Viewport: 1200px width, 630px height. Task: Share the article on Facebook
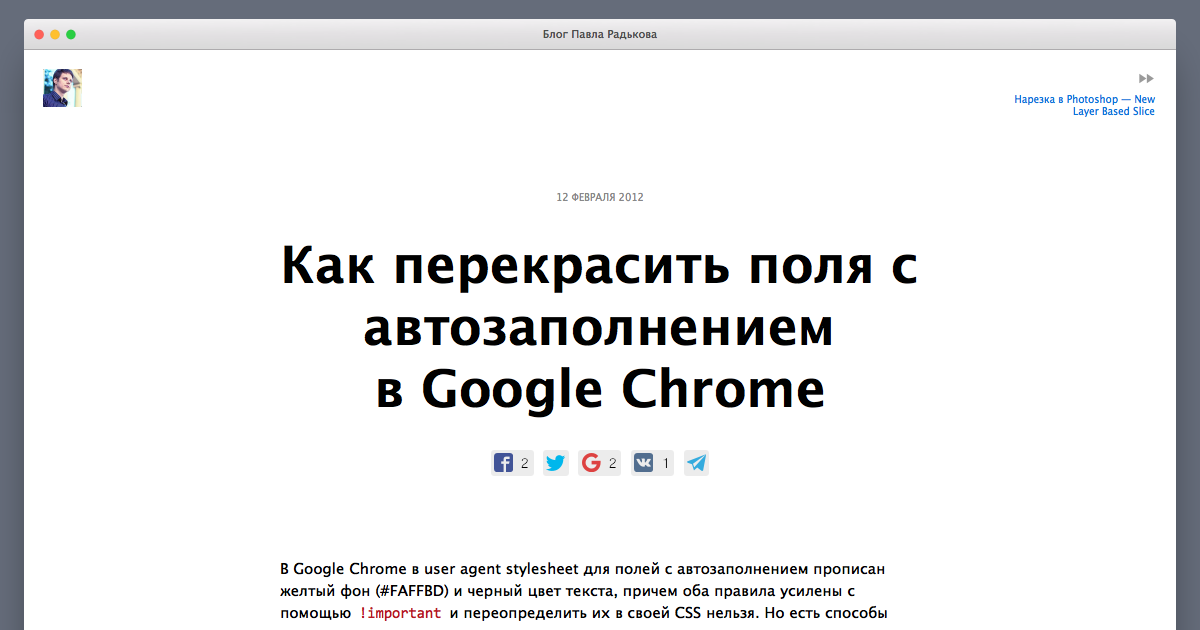click(503, 463)
